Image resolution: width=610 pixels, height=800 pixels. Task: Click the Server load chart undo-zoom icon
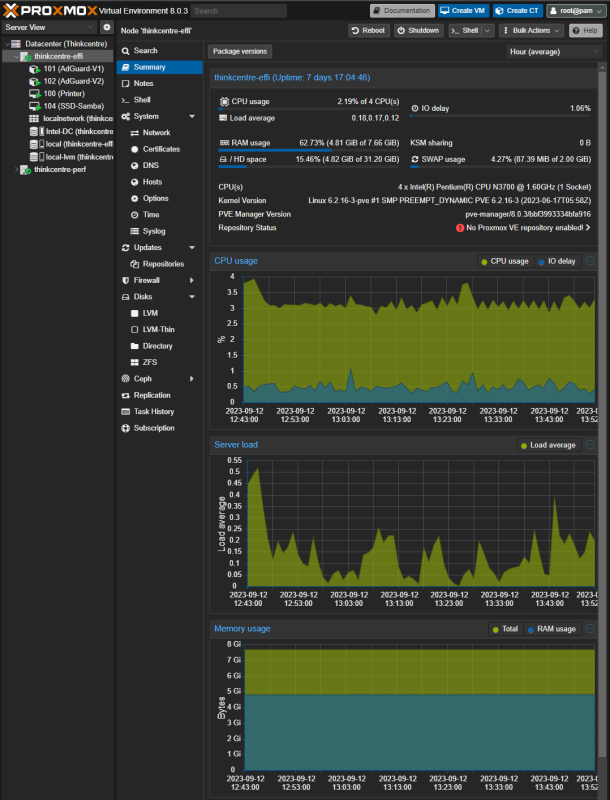click(x=590, y=445)
